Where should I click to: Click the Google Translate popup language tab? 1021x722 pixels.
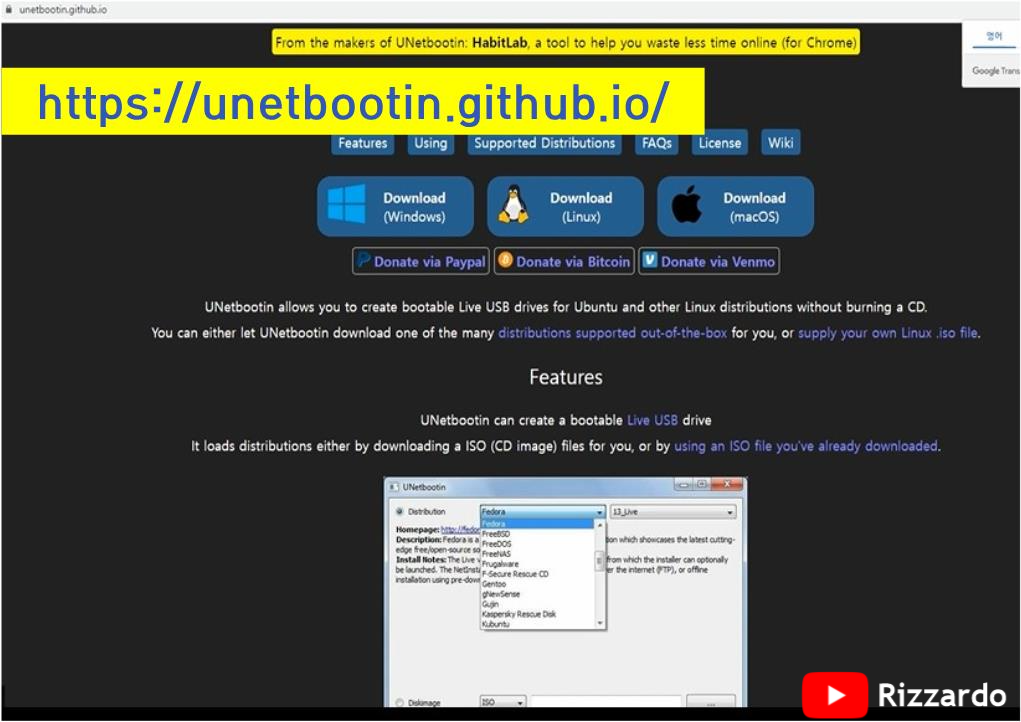994,37
